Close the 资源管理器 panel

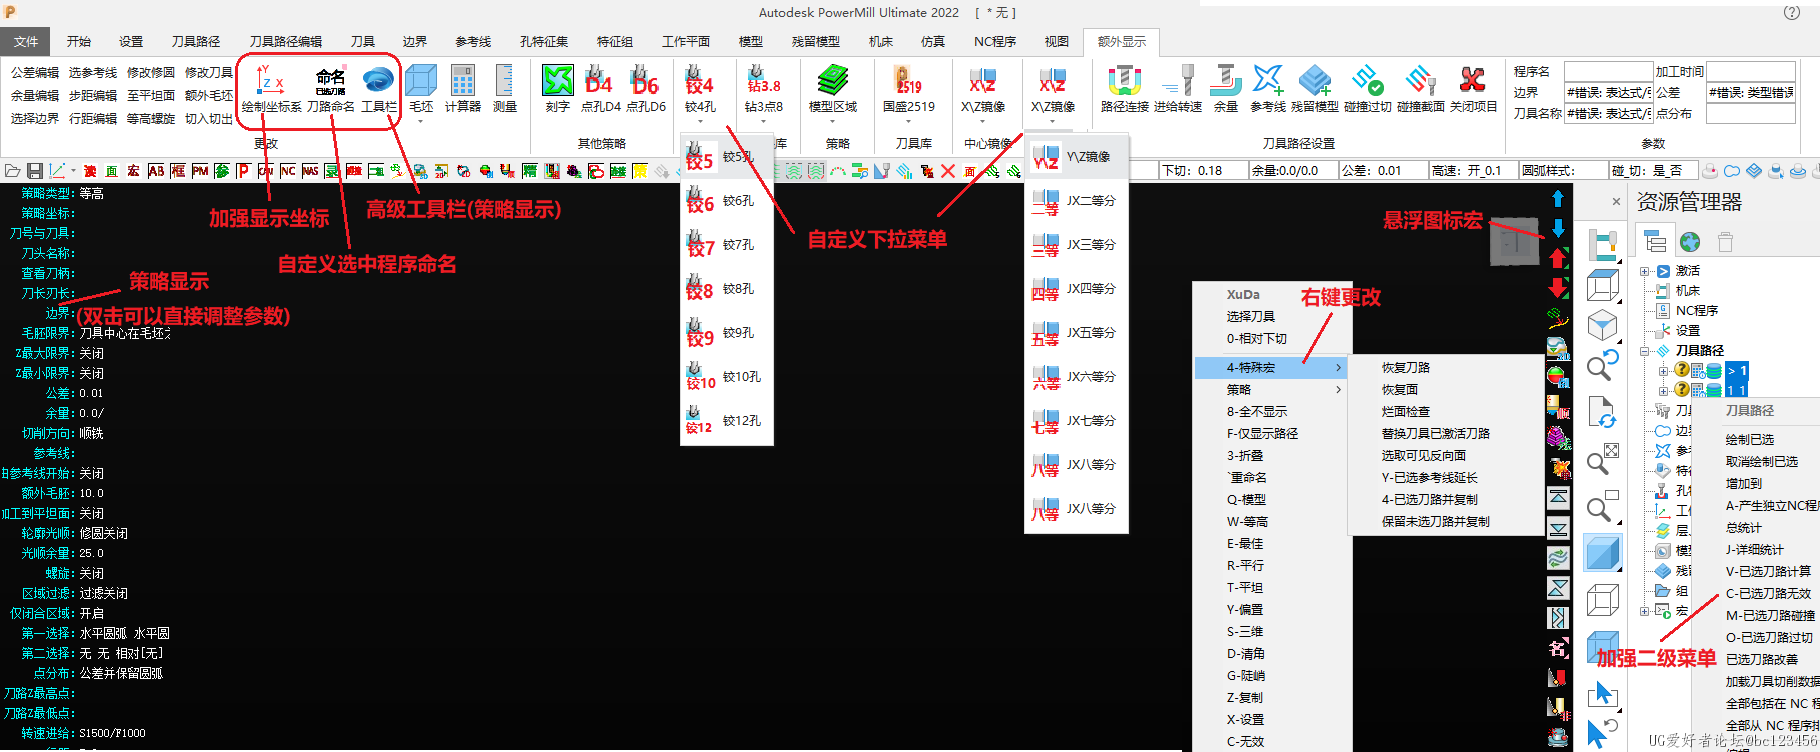click(x=1616, y=201)
